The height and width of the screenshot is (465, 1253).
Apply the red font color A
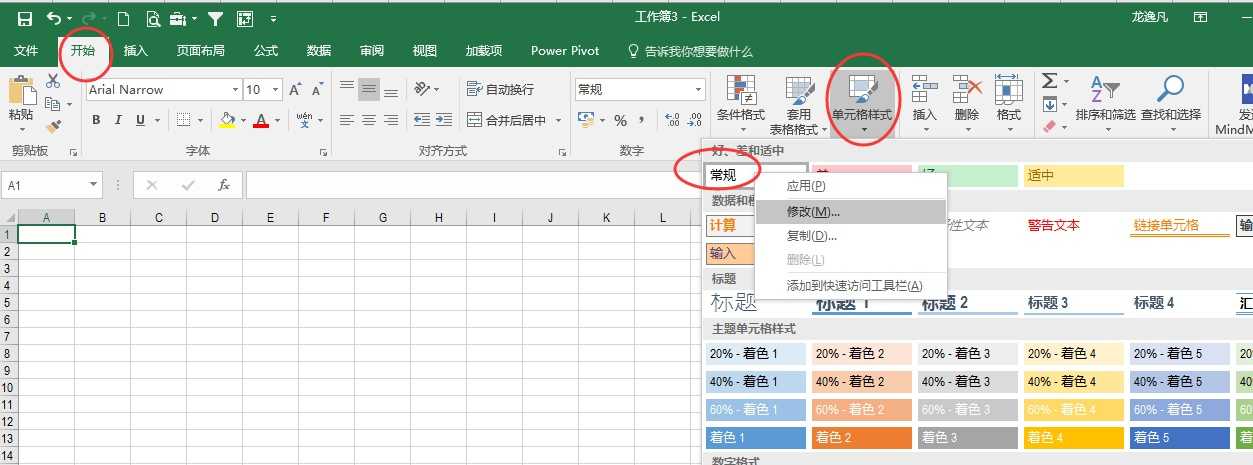click(x=261, y=121)
